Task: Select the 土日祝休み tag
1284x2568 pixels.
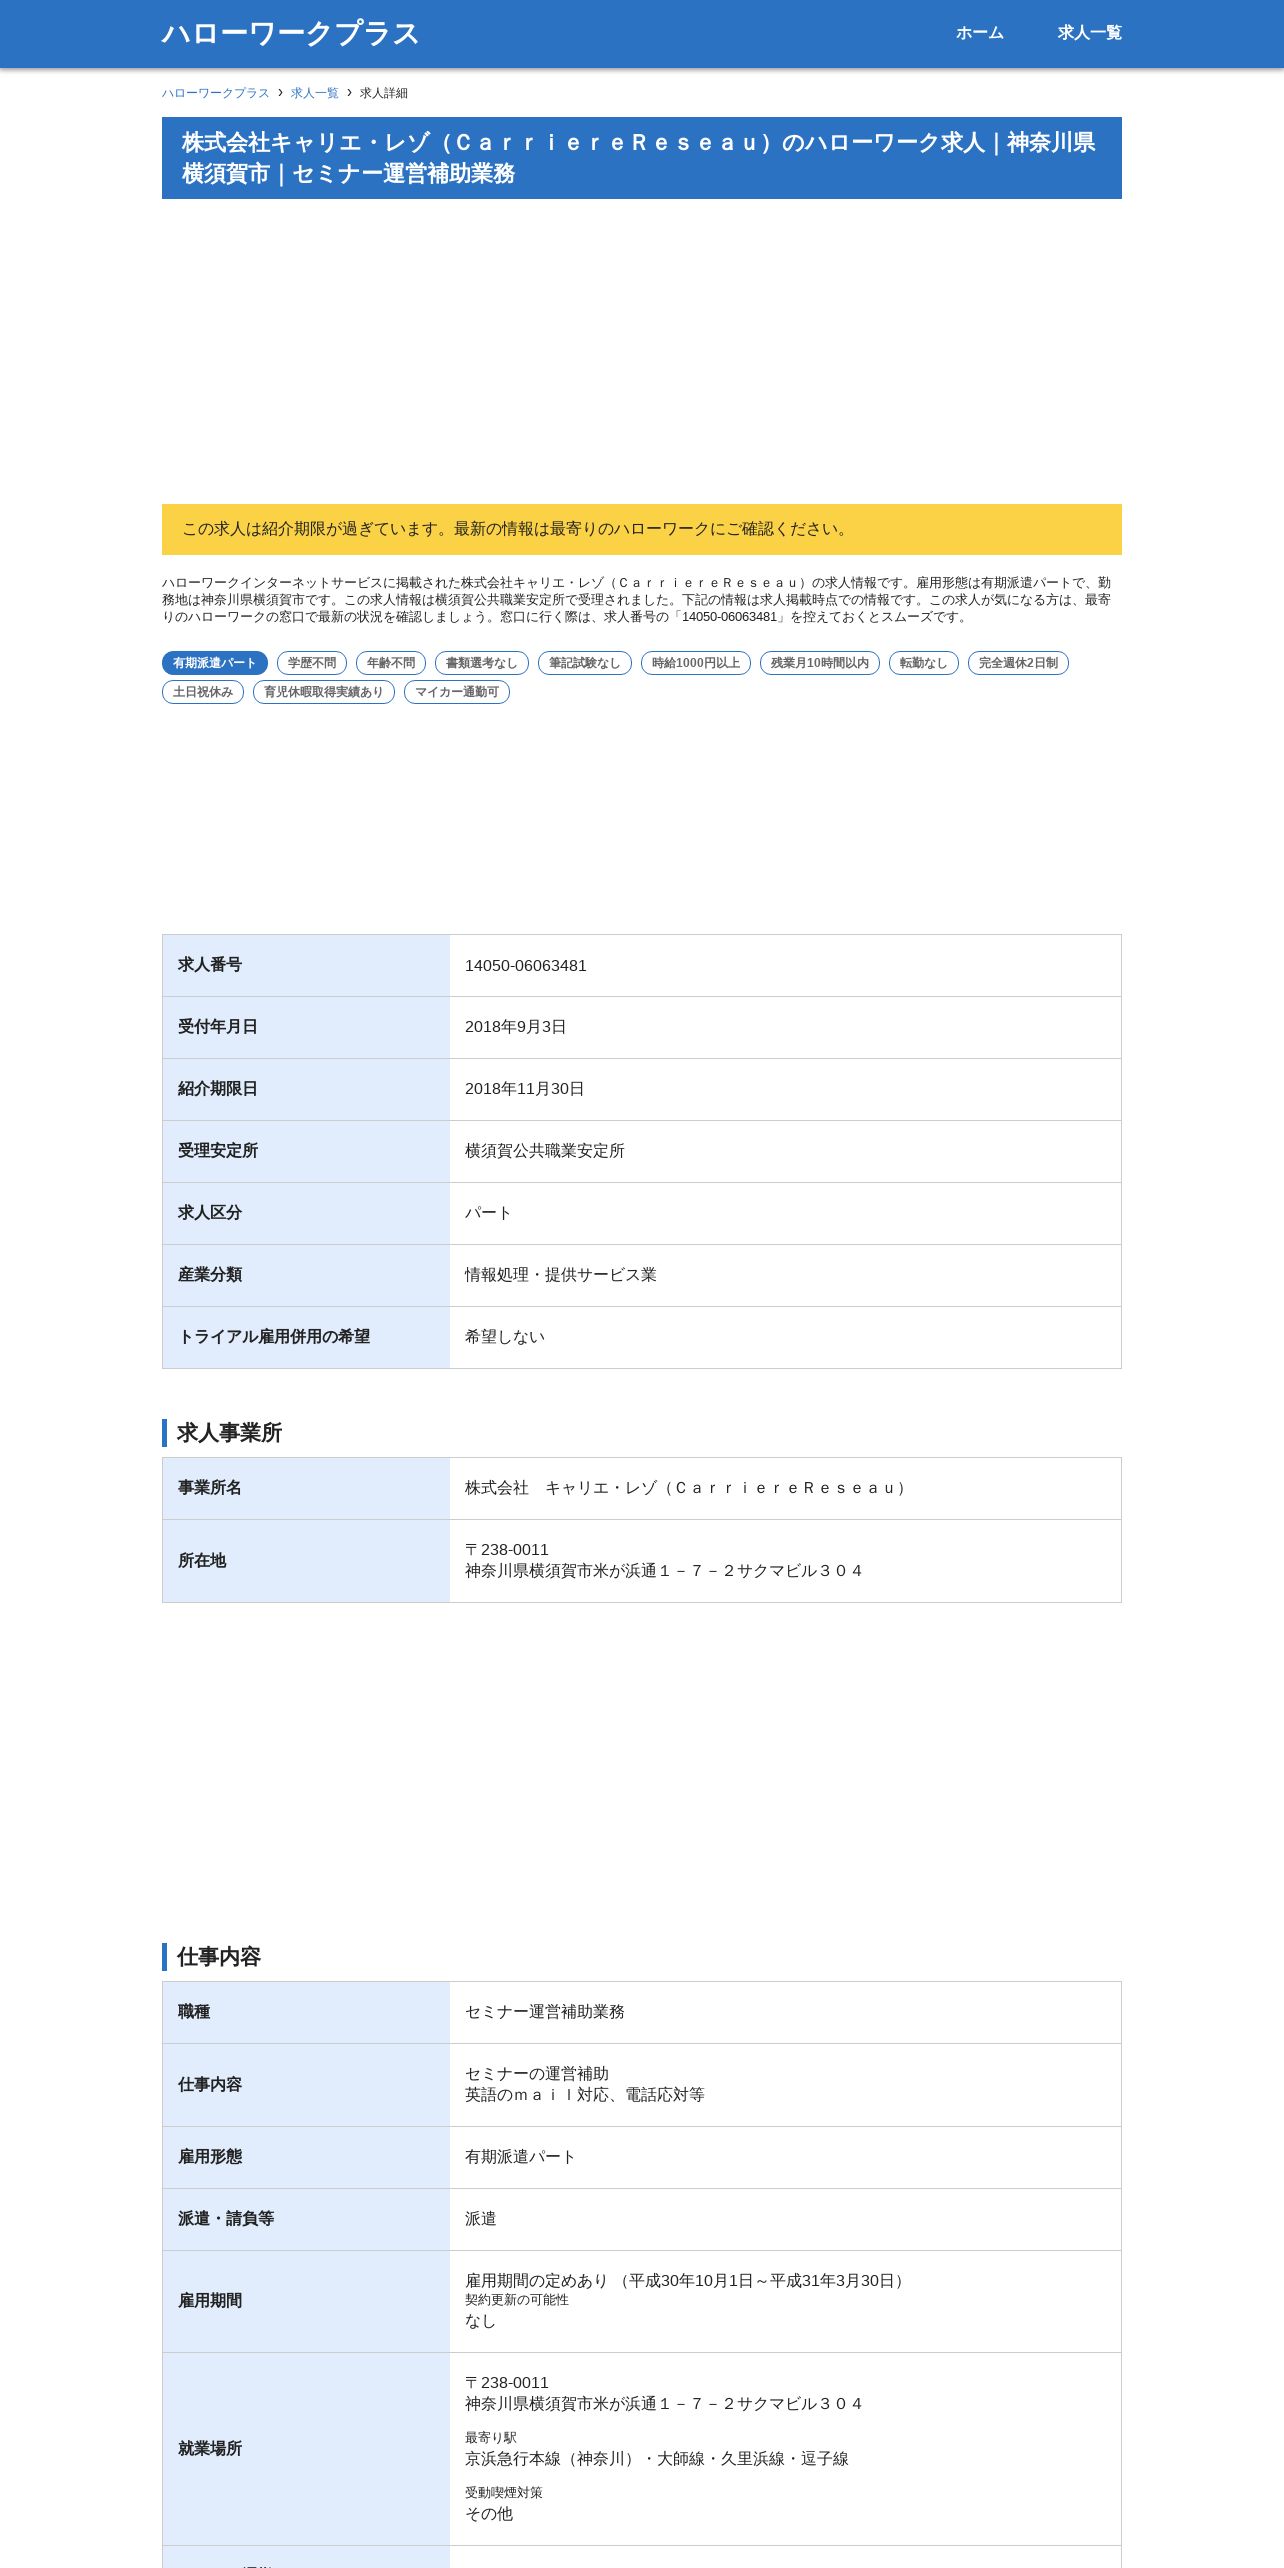Action: [x=203, y=692]
